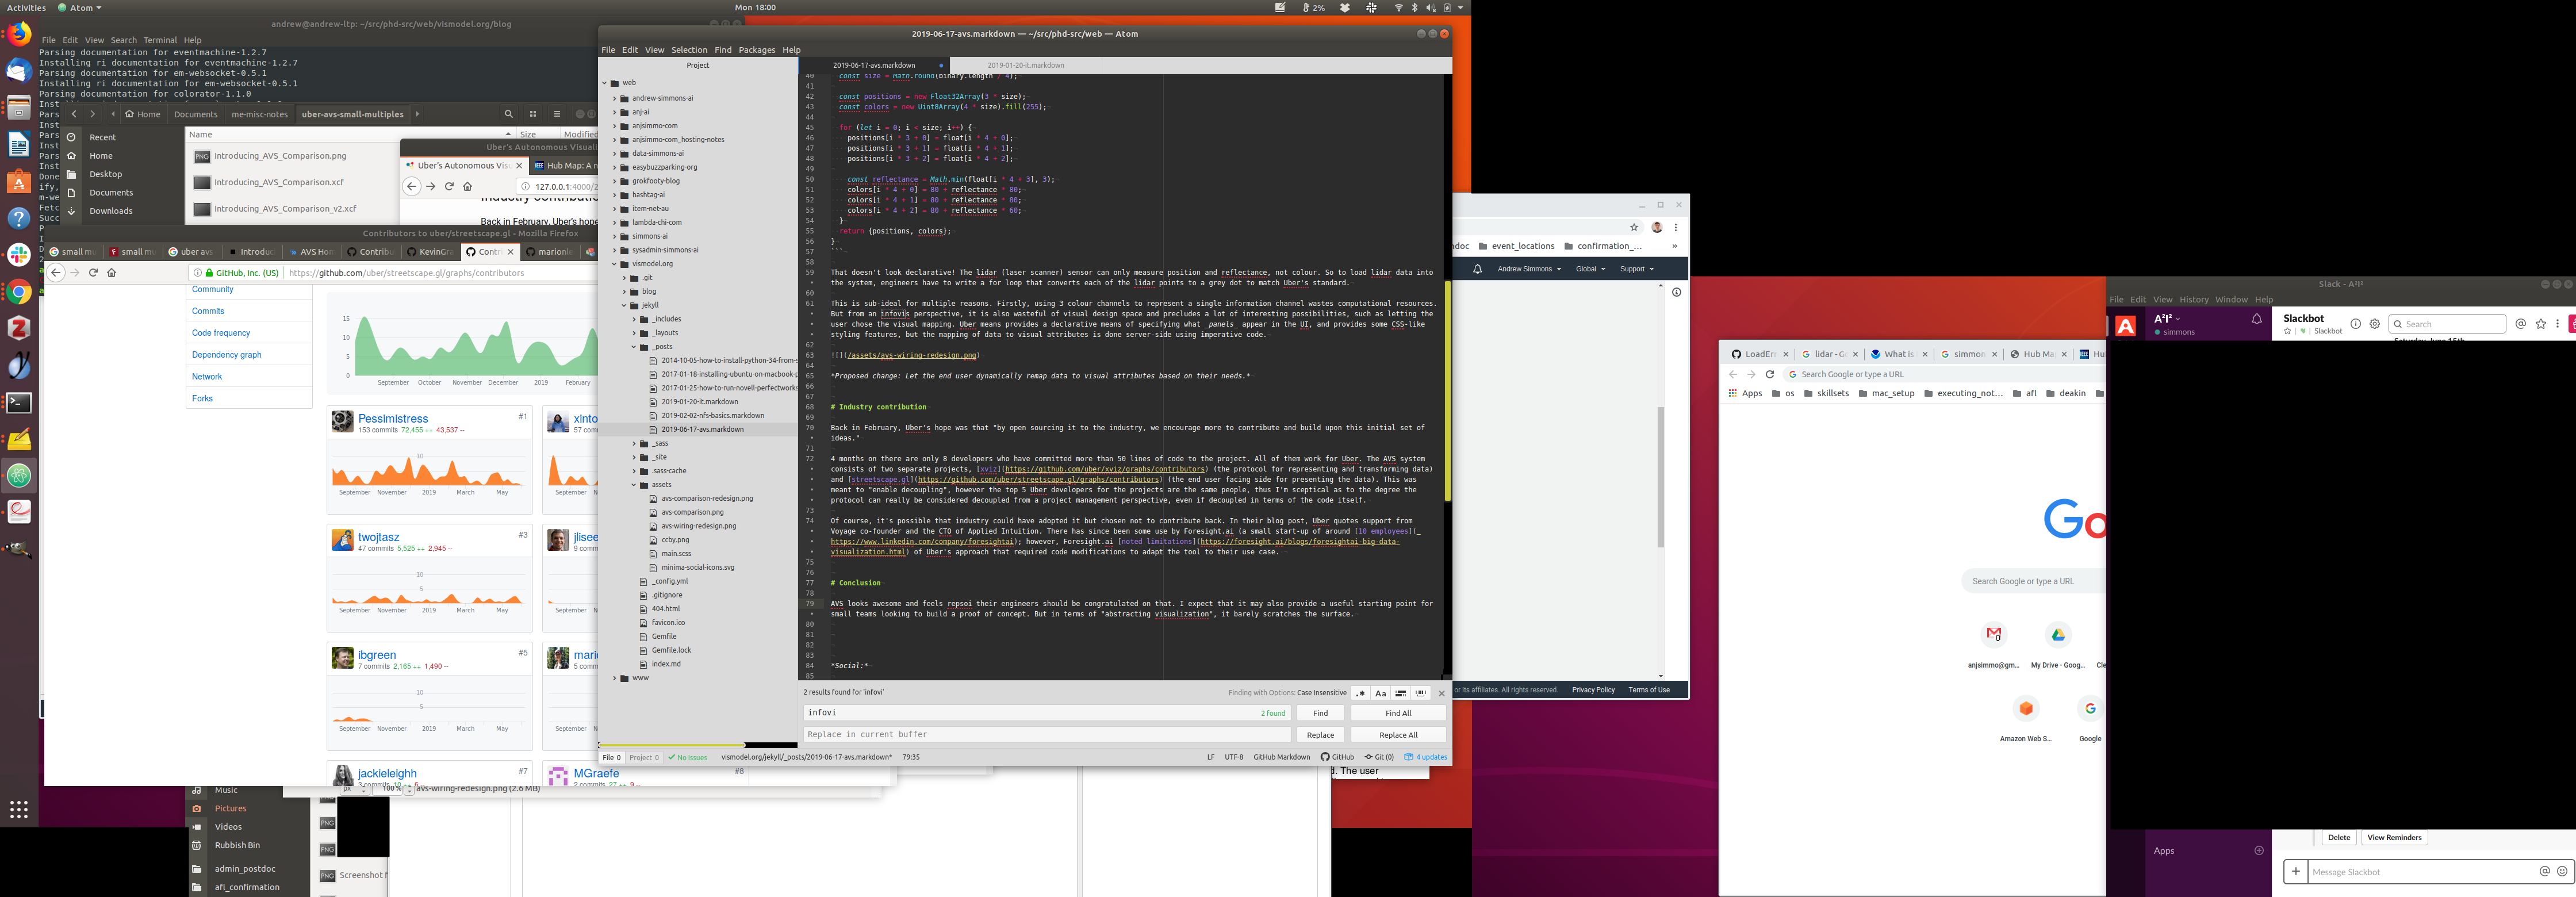Click Replace All button
This screenshot has height=897, width=2576.
pyautogui.click(x=1398, y=735)
